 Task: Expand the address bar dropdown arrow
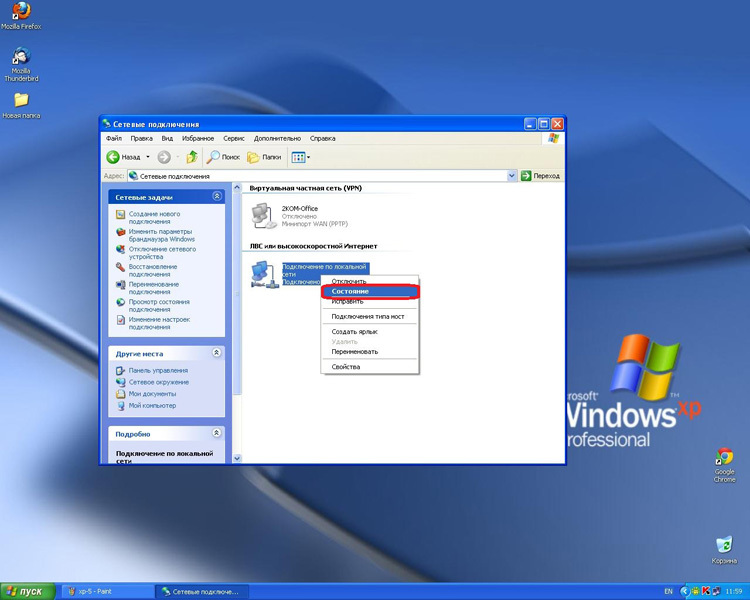pos(511,176)
